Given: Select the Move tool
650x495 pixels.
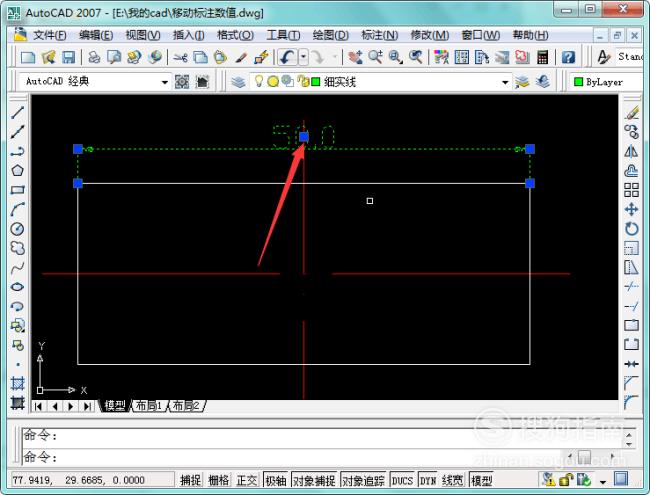Looking at the screenshot, I should click(632, 209).
